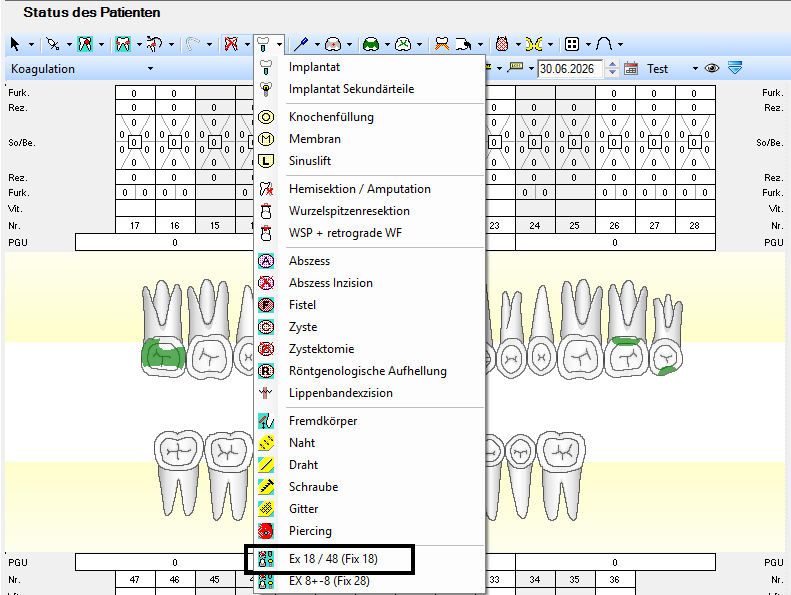791x595 pixels.
Task: Expand the Koagulation dropdown
Action: coord(150,69)
